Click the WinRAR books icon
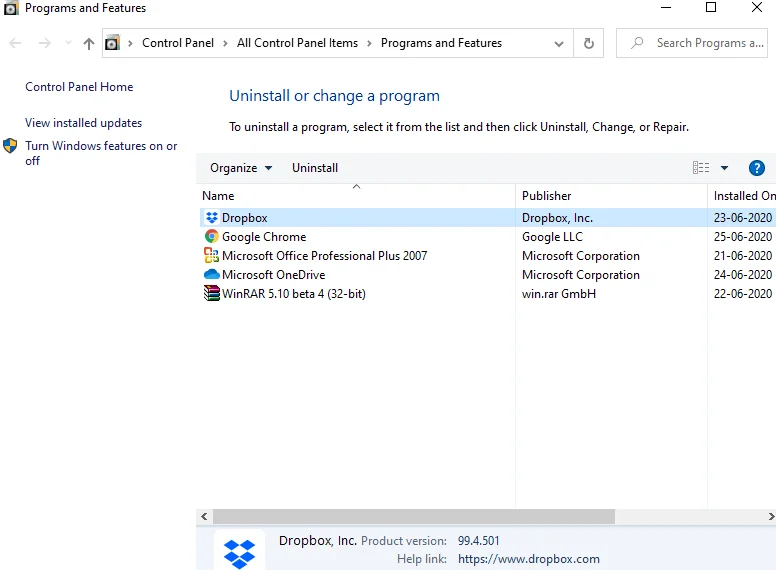This screenshot has height=570, width=776. pyautogui.click(x=212, y=293)
